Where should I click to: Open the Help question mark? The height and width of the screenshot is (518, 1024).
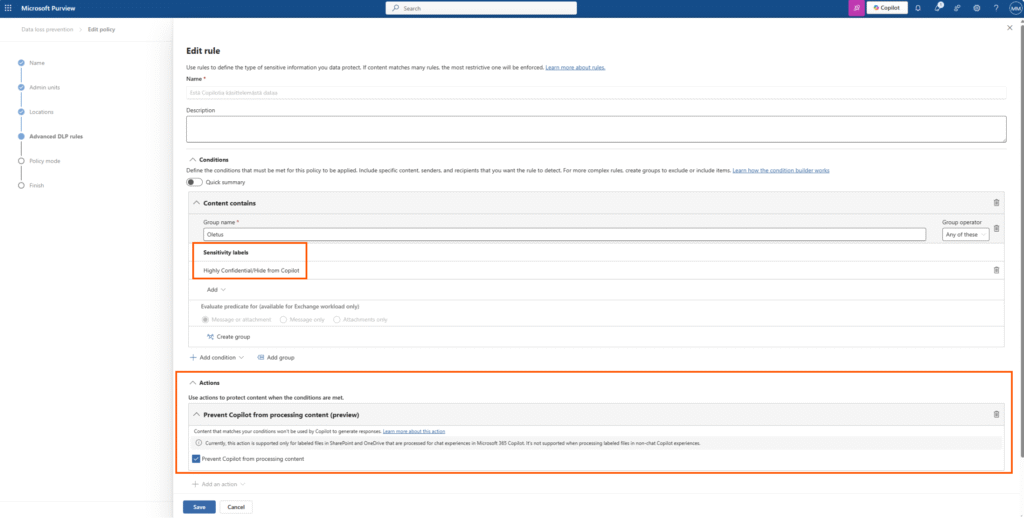[996, 8]
